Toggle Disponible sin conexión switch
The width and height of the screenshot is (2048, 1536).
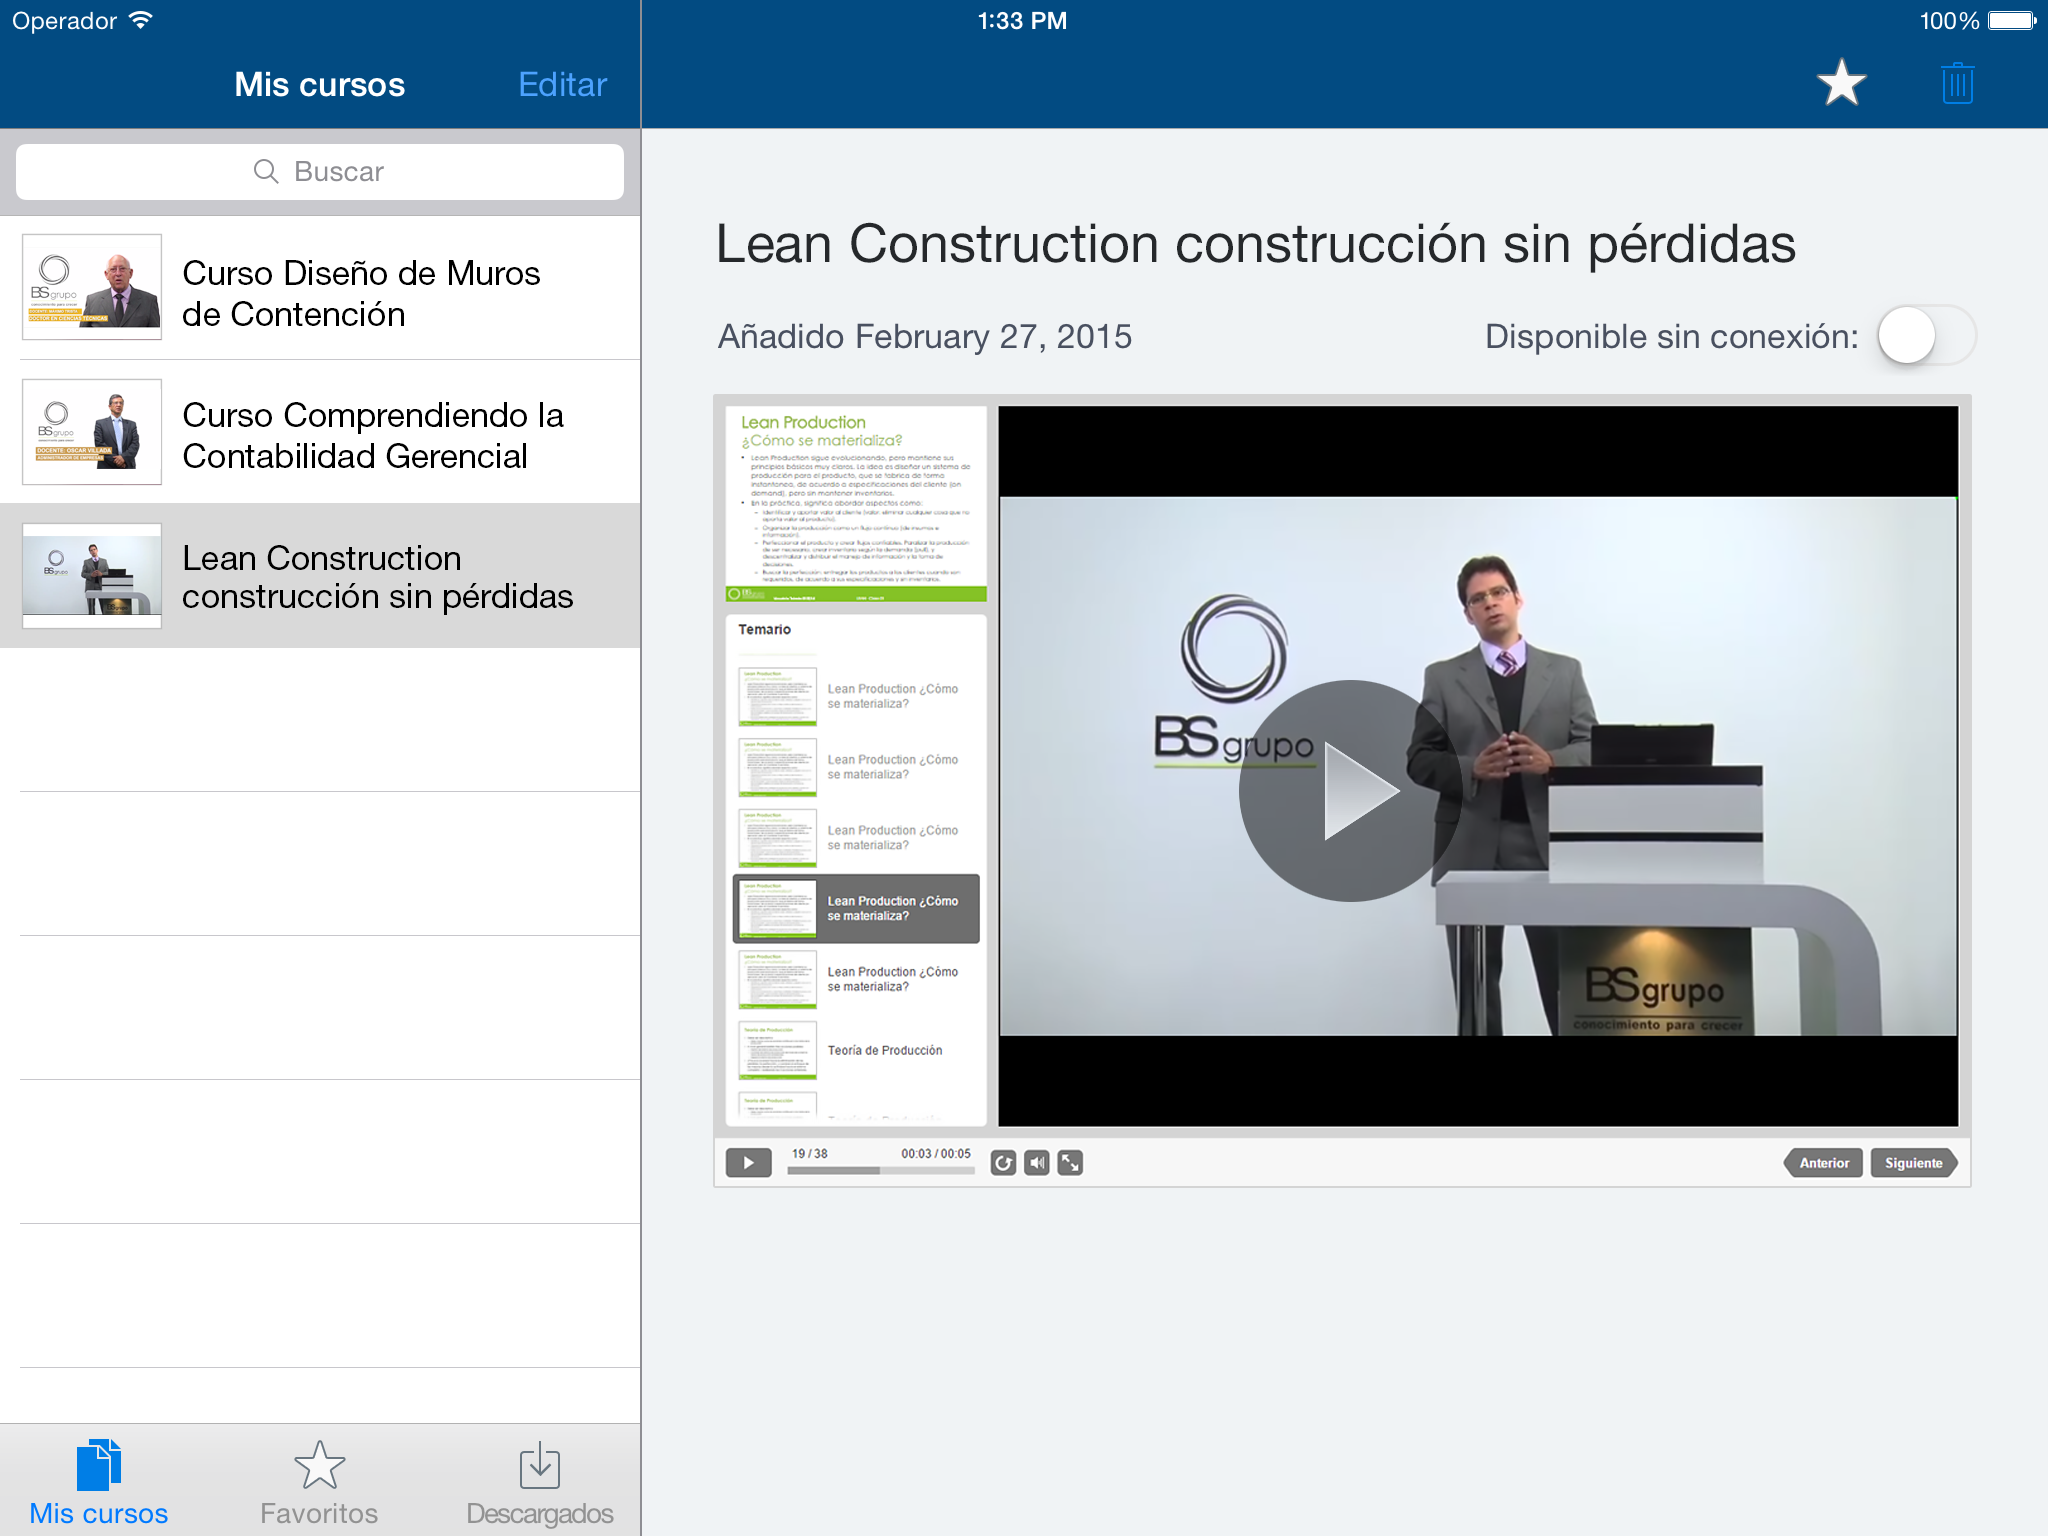tap(1925, 336)
